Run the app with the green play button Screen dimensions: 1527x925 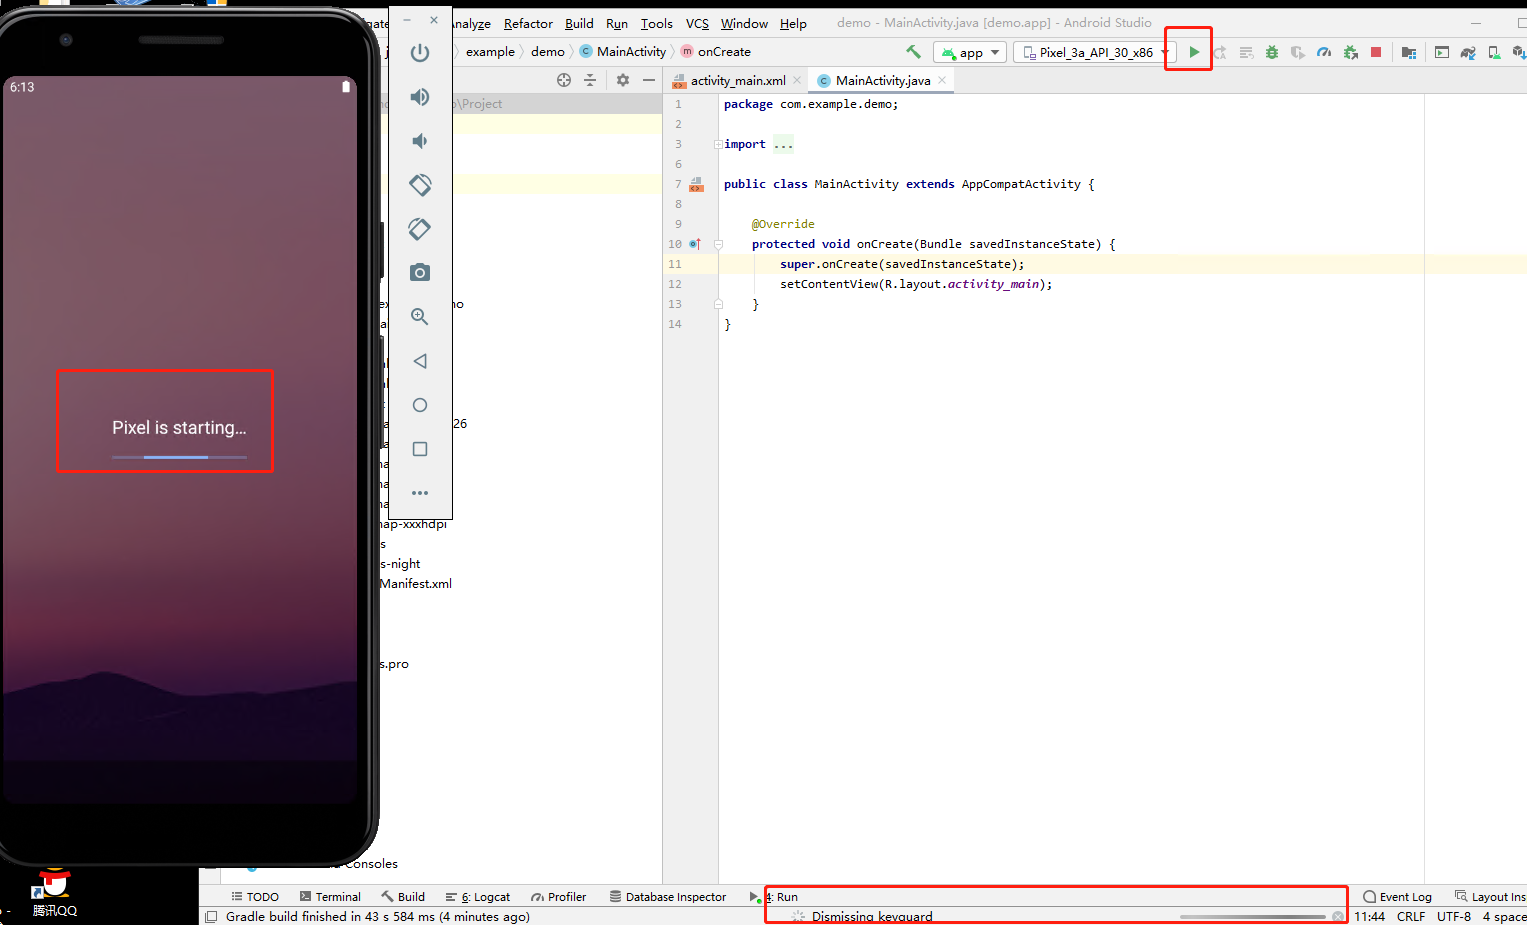(x=1194, y=52)
